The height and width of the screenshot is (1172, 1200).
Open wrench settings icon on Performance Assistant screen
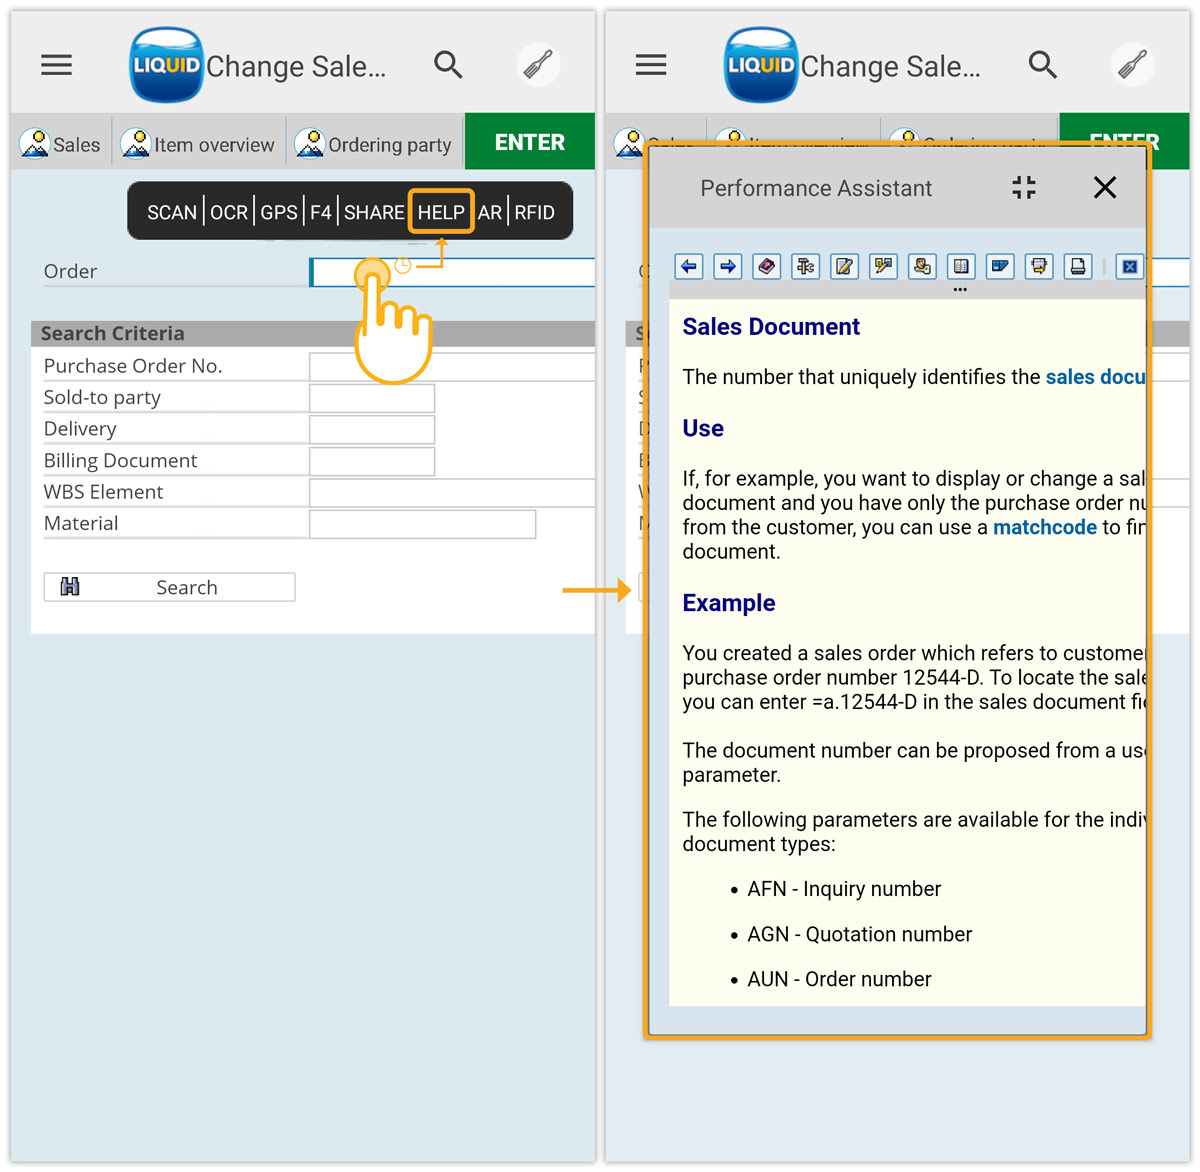1133,66
